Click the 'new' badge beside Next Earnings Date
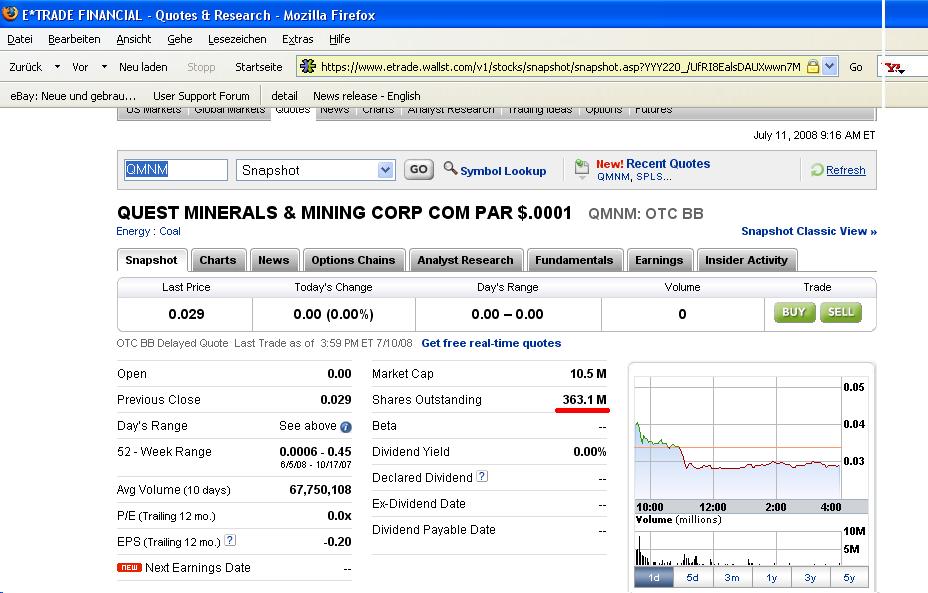928x593 pixels. coord(129,567)
